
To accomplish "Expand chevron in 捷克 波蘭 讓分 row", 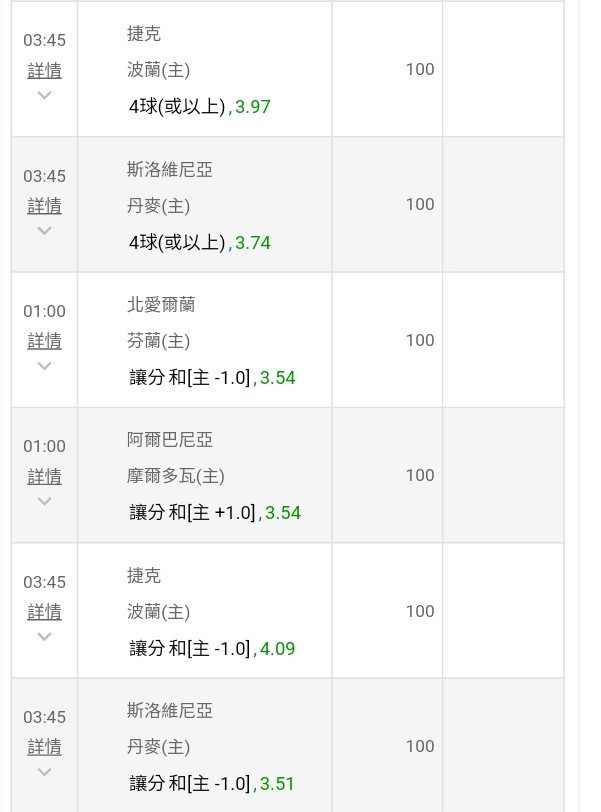I will tap(45, 636).
